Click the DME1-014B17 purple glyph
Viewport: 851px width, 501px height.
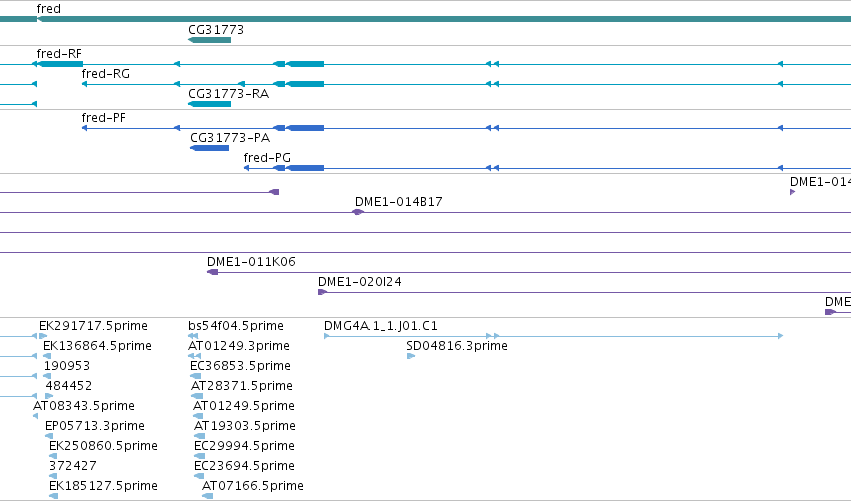click(358, 212)
